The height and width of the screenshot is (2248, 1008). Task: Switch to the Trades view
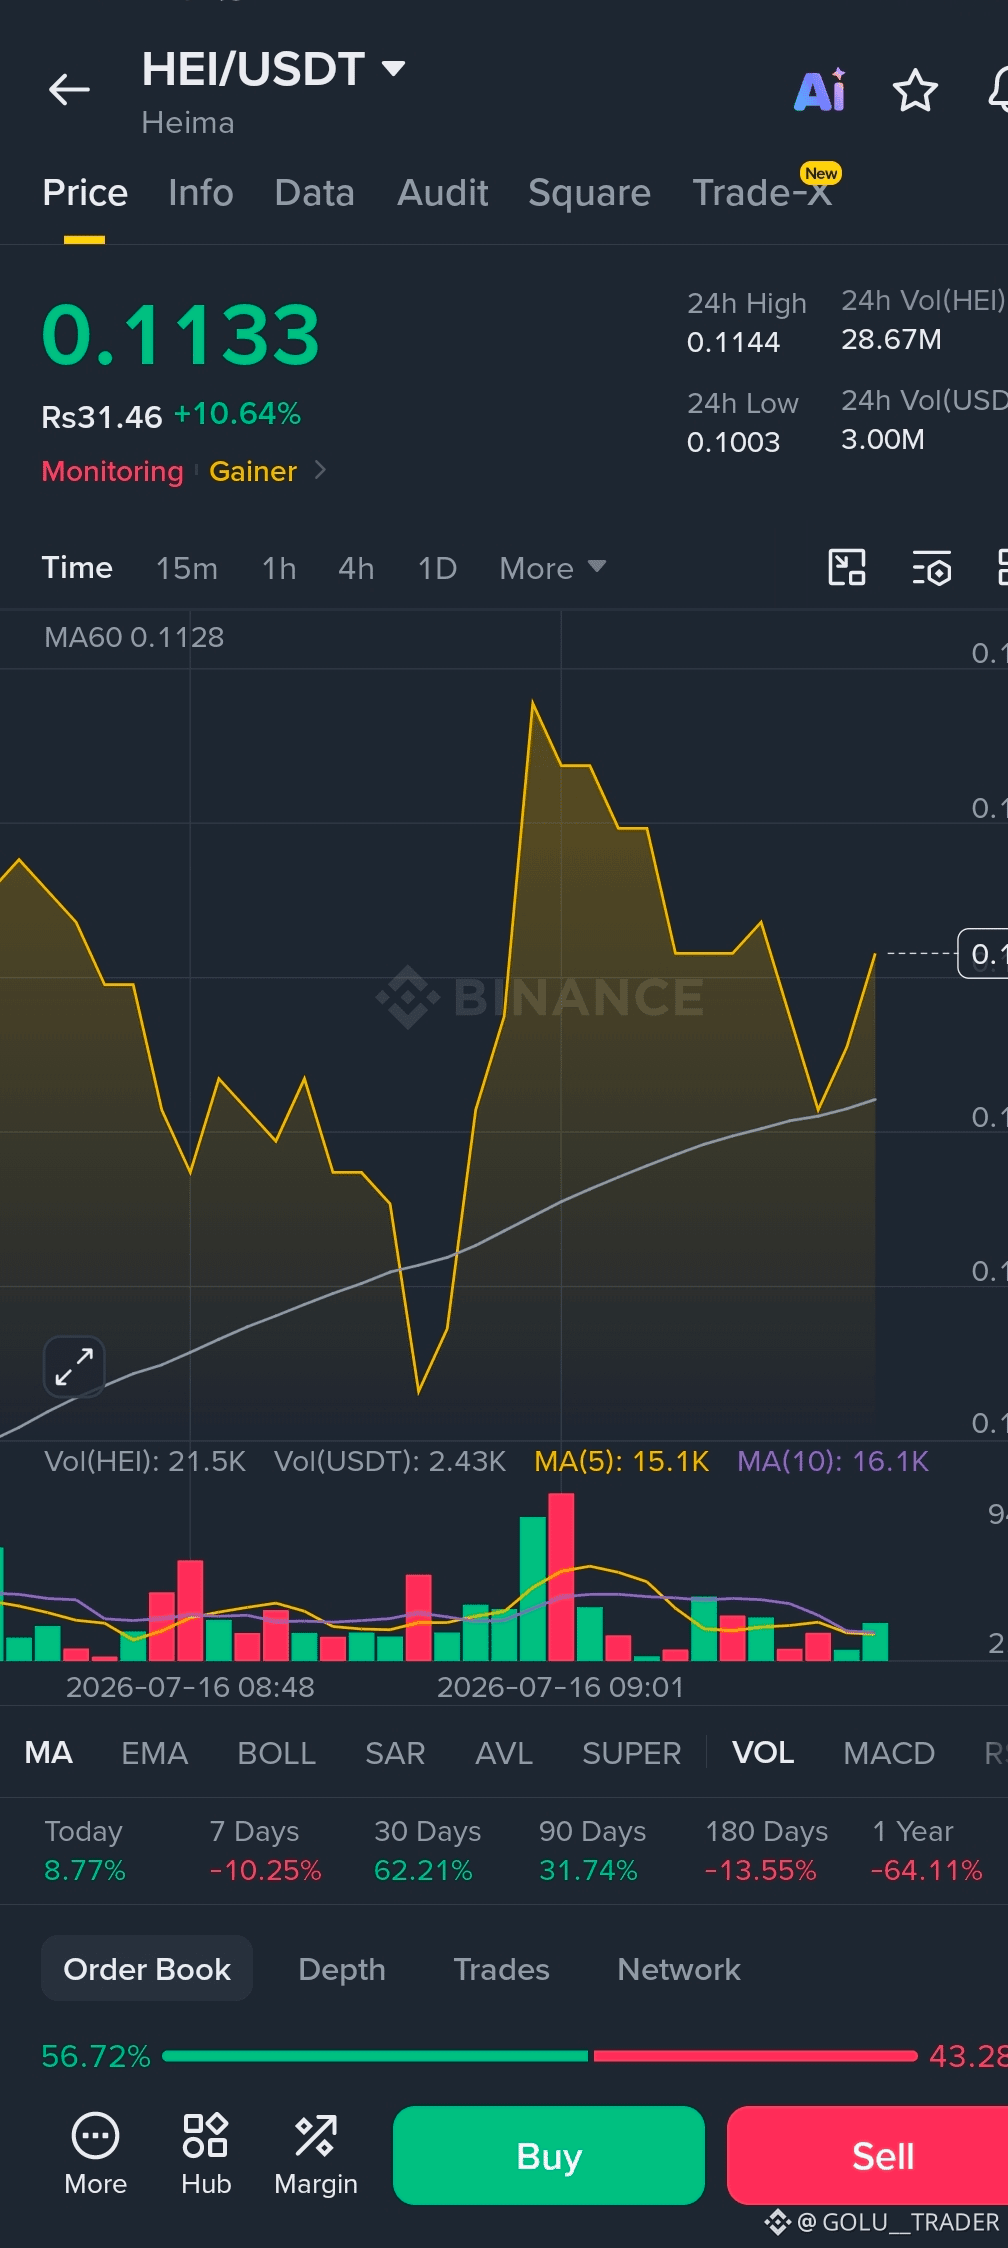[501, 1969]
